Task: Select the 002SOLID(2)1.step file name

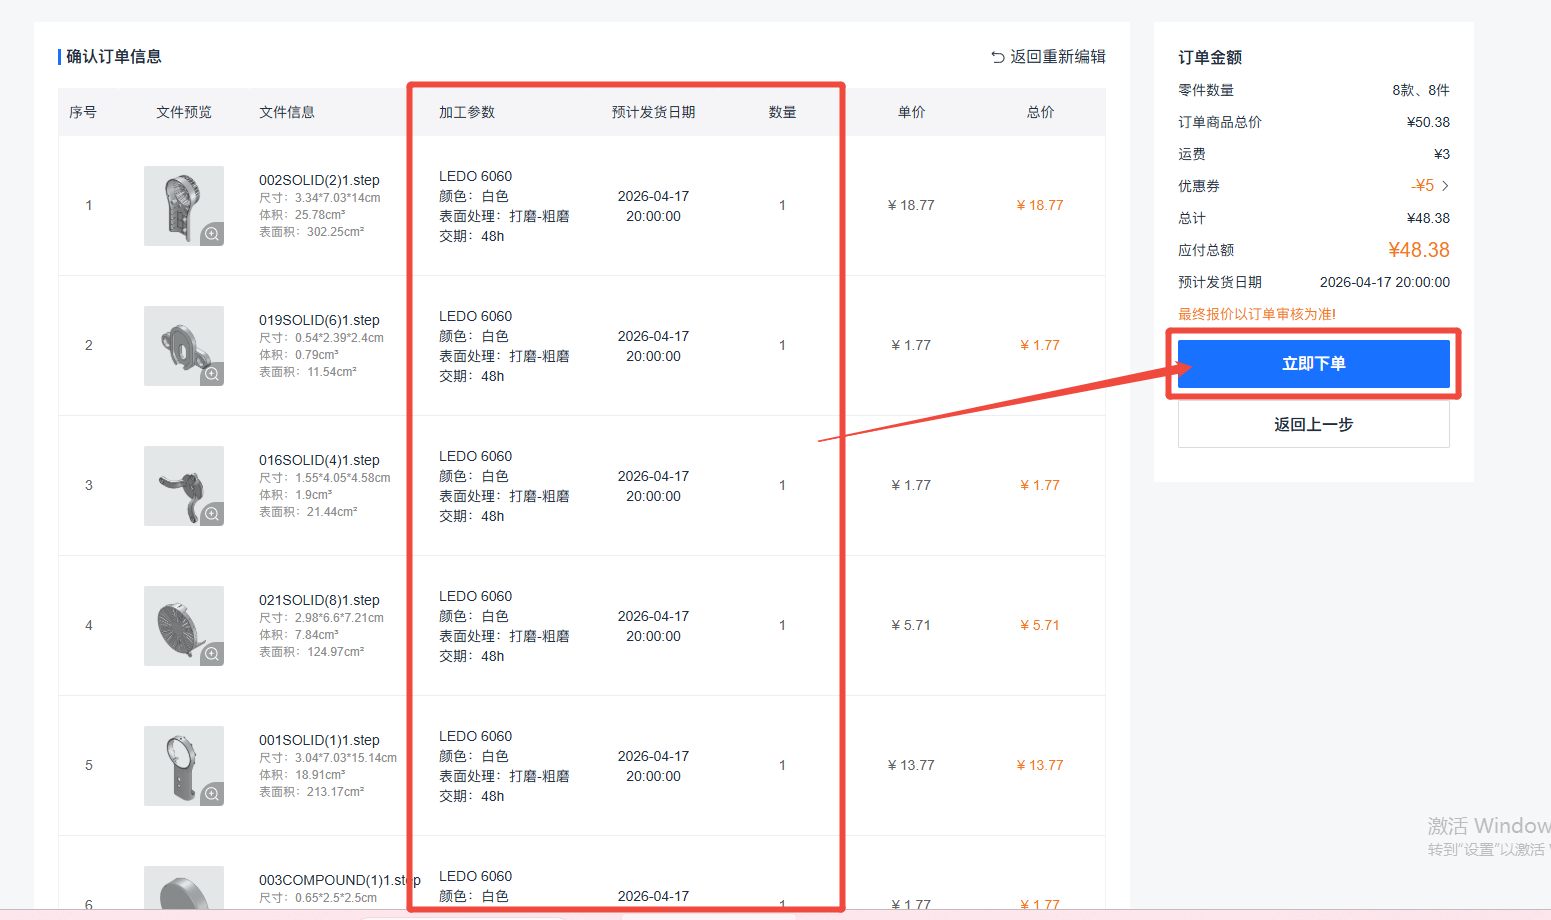Action: (x=319, y=180)
